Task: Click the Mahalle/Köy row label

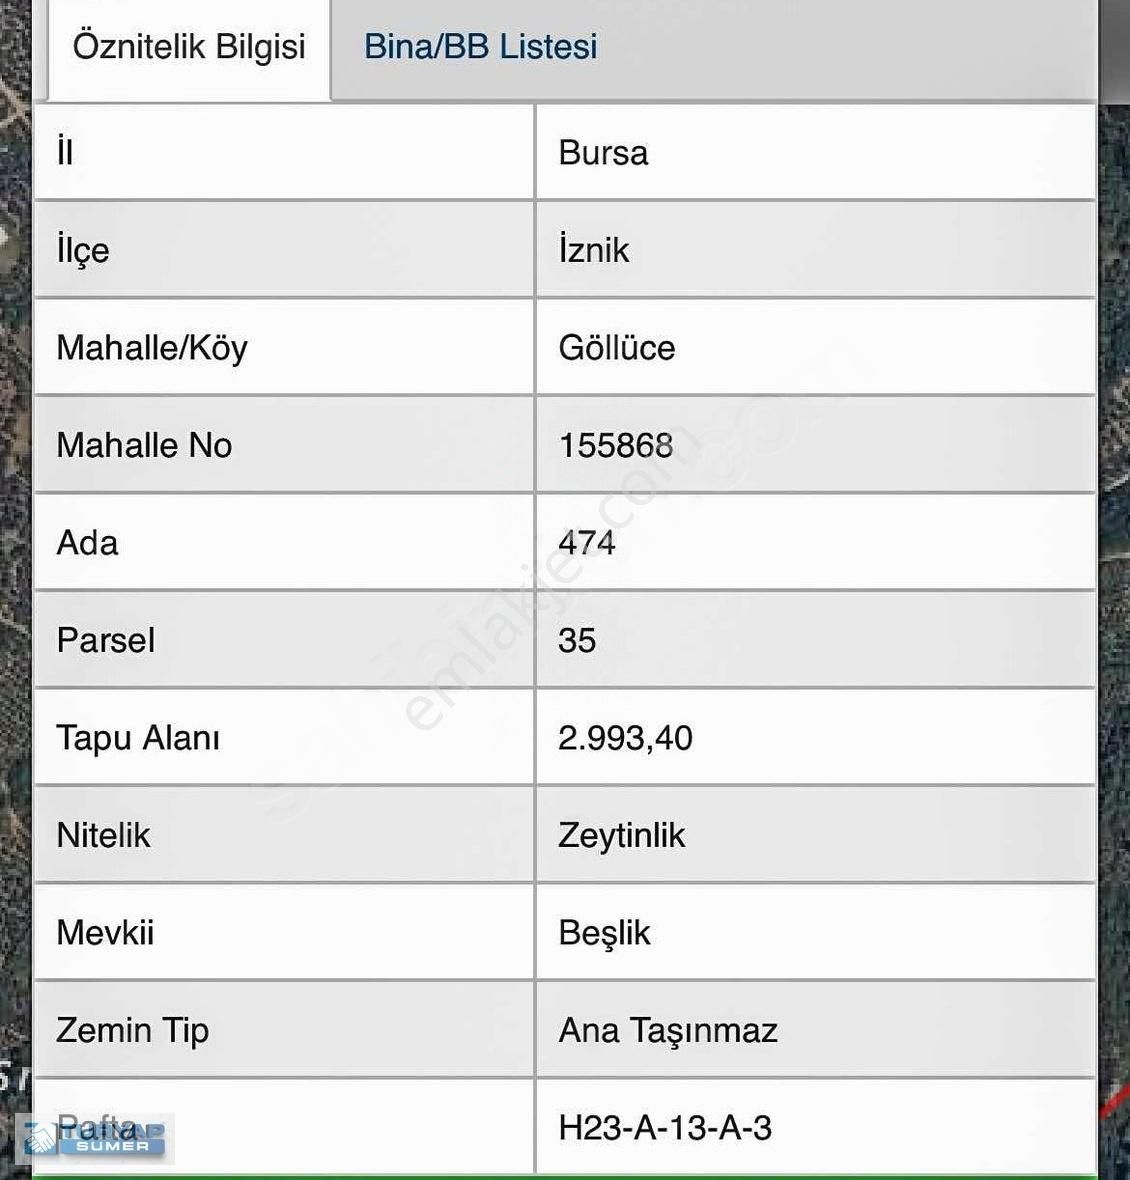Action: pos(152,348)
